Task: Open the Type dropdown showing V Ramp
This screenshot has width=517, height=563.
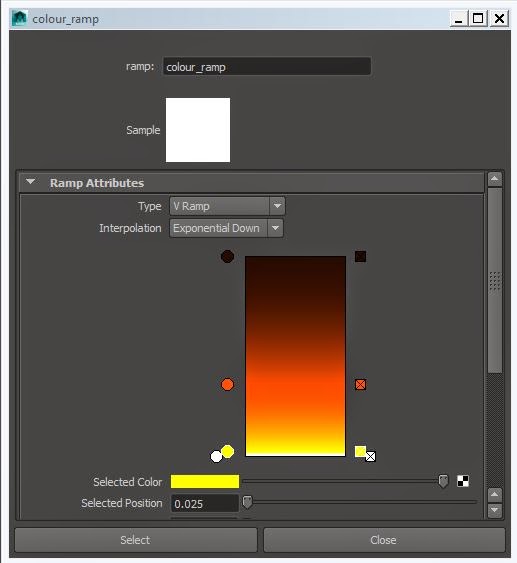Action: pyautogui.click(x=227, y=206)
